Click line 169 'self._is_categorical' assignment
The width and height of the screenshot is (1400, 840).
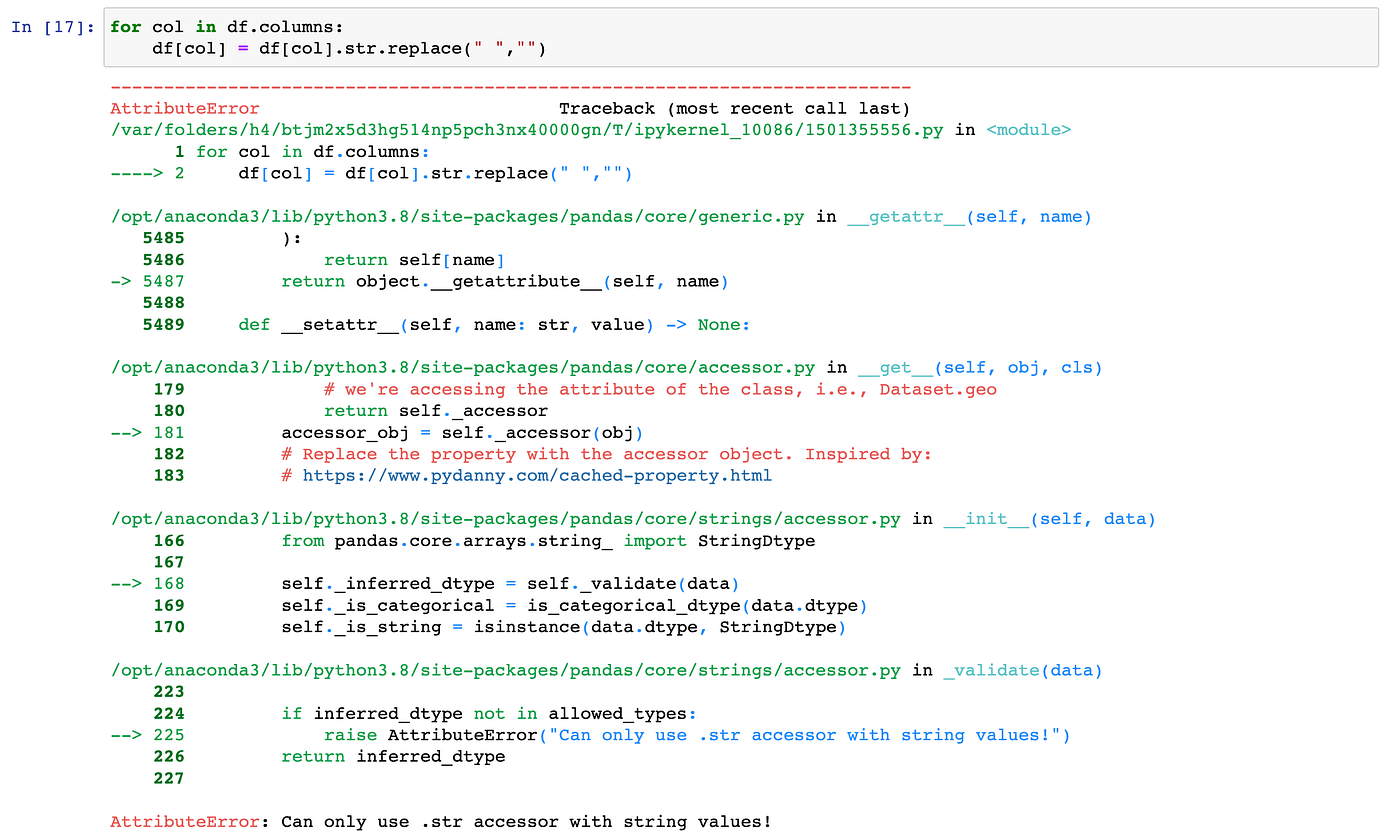pyautogui.click(x=574, y=606)
